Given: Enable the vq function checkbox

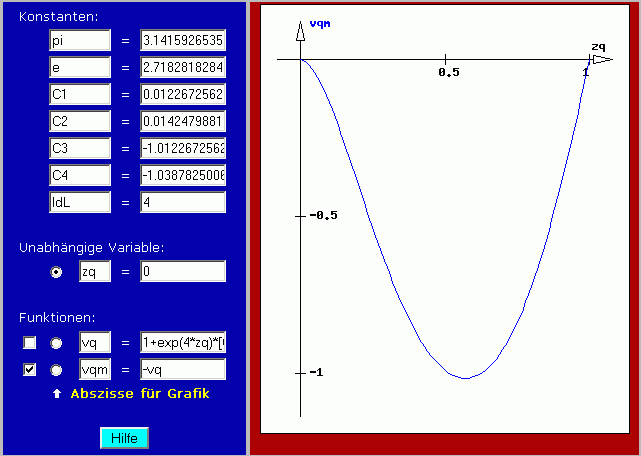Looking at the screenshot, I should [x=30, y=343].
